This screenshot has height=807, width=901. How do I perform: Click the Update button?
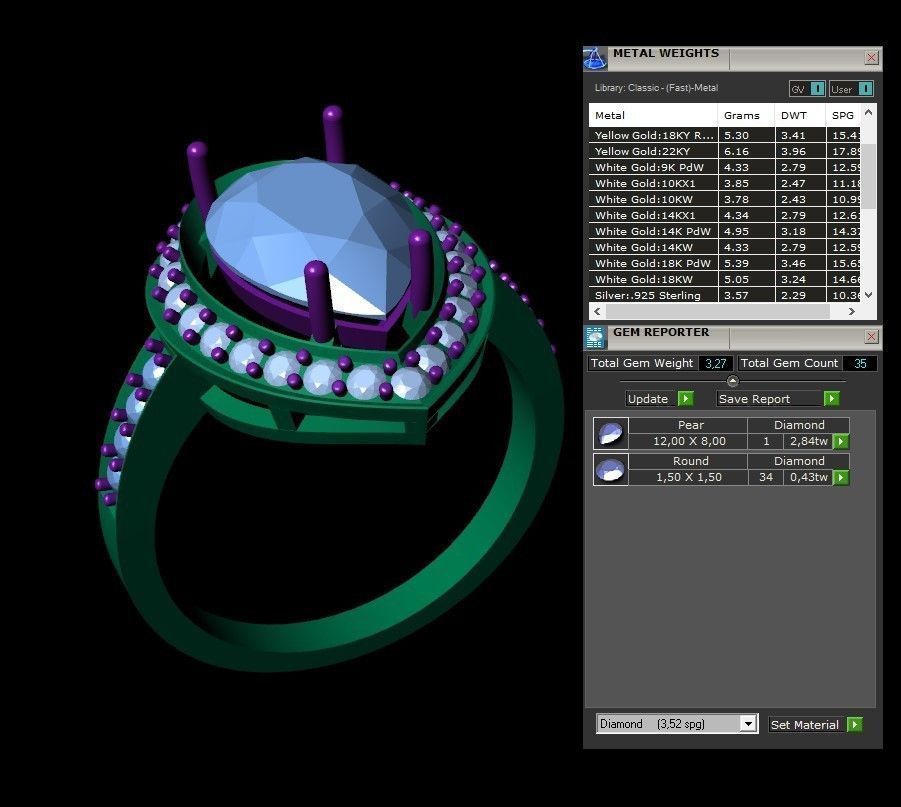coord(652,399)
